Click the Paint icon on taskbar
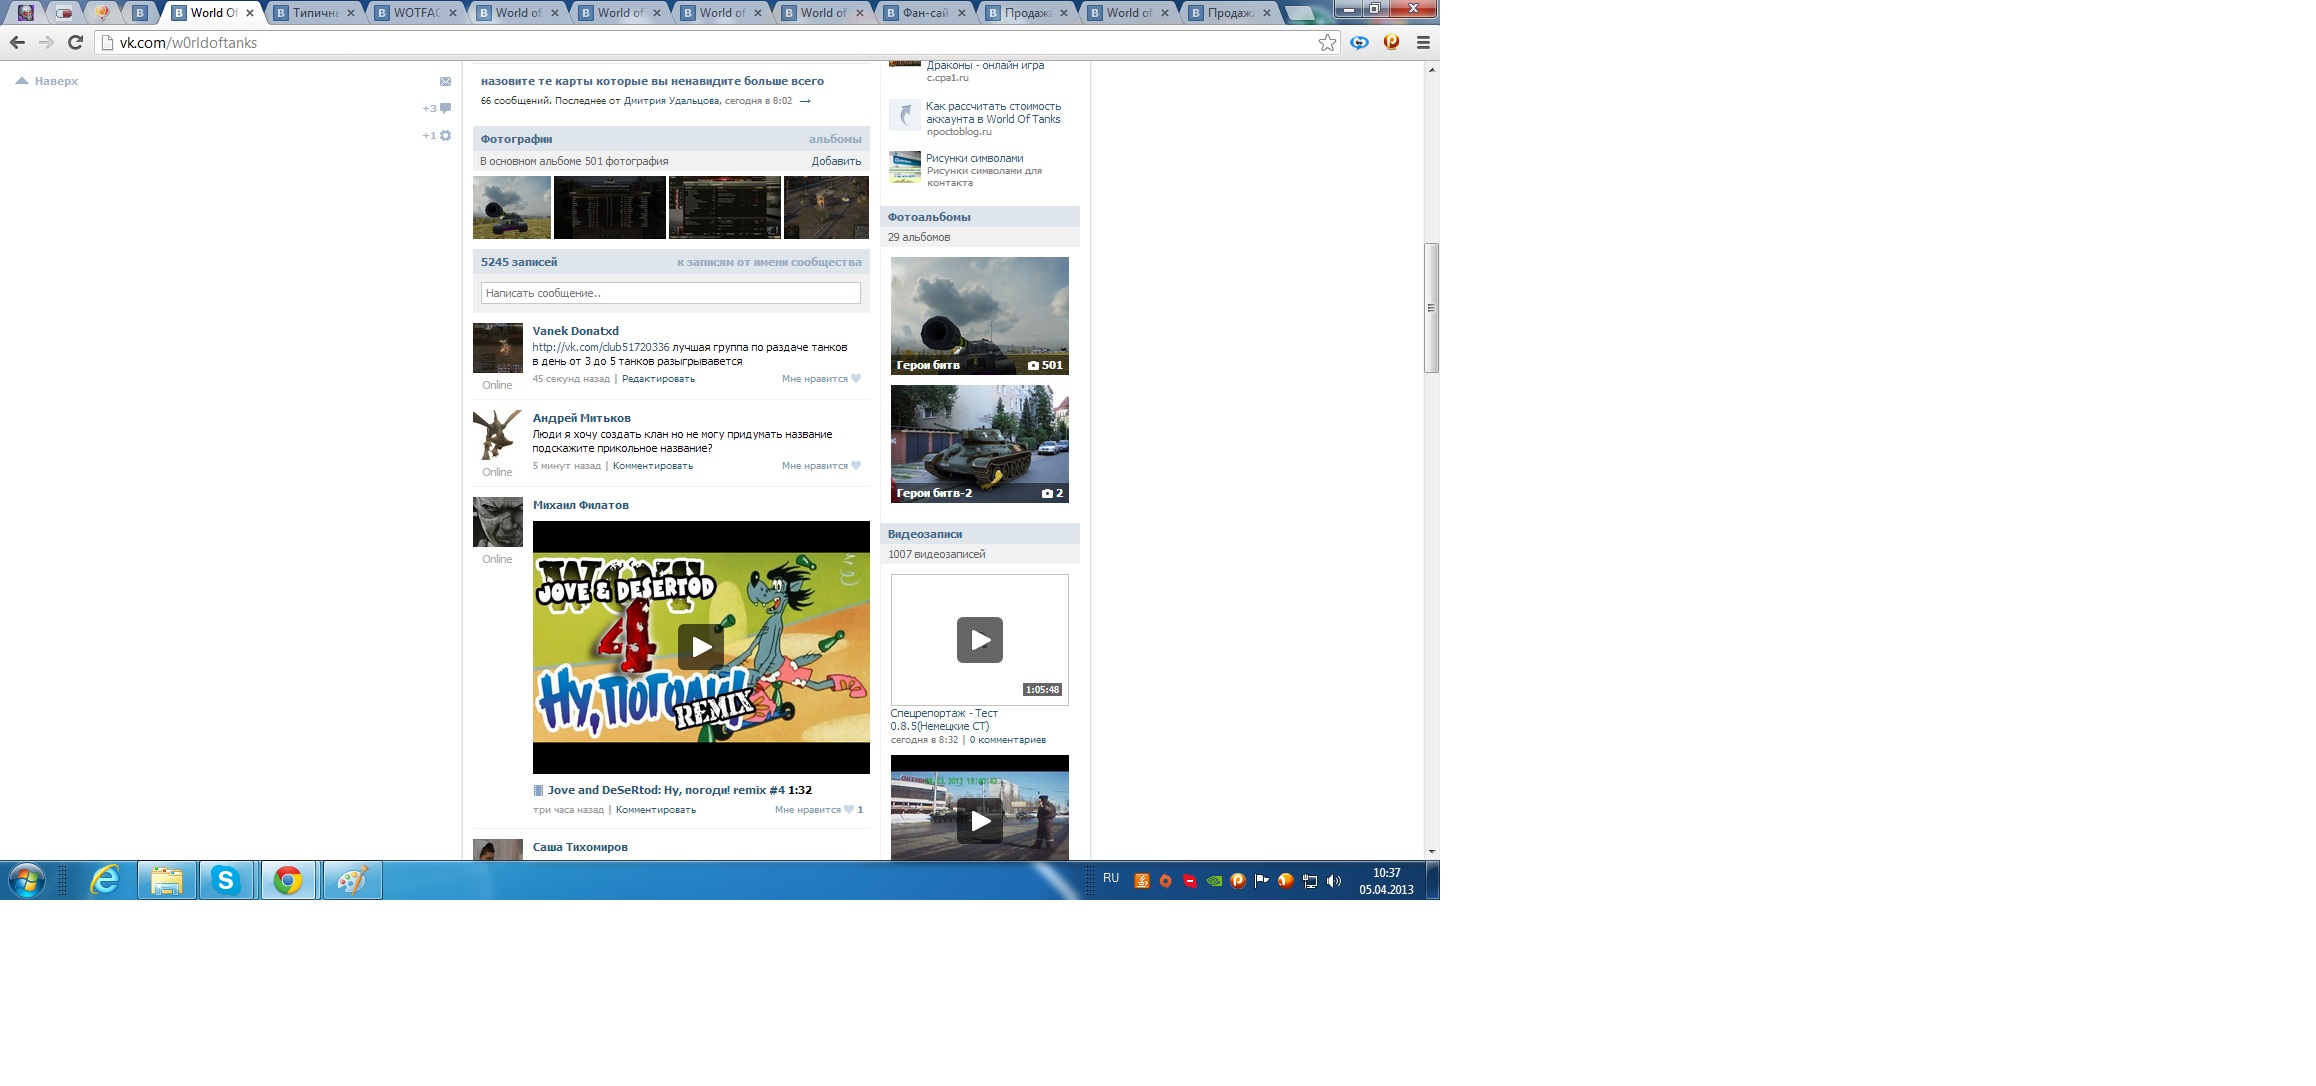This screenshot has width=2316, height=1086. tap(351, 881)
